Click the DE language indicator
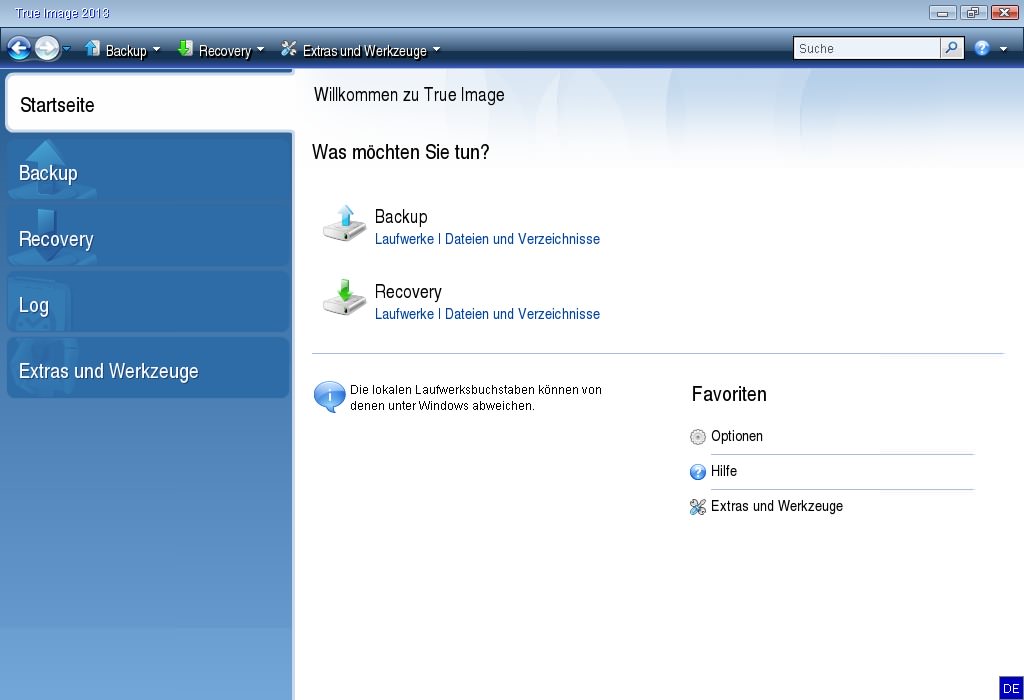 [x=1011, y=688]
